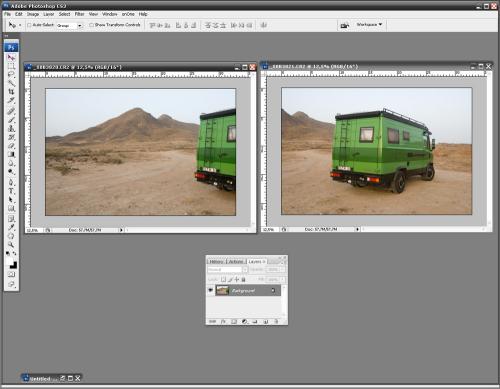Select the Rectangle shape tool

[x=11, y=208]
